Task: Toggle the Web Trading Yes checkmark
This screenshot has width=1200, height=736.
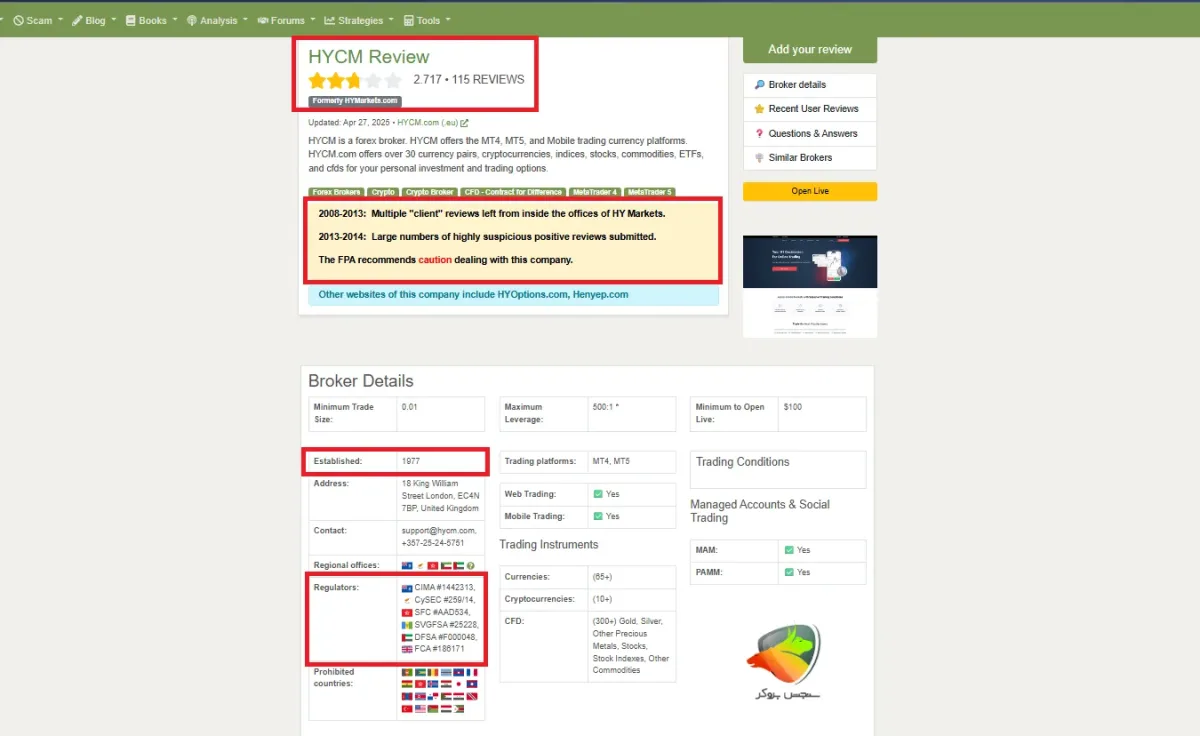Action: point(598,494)
